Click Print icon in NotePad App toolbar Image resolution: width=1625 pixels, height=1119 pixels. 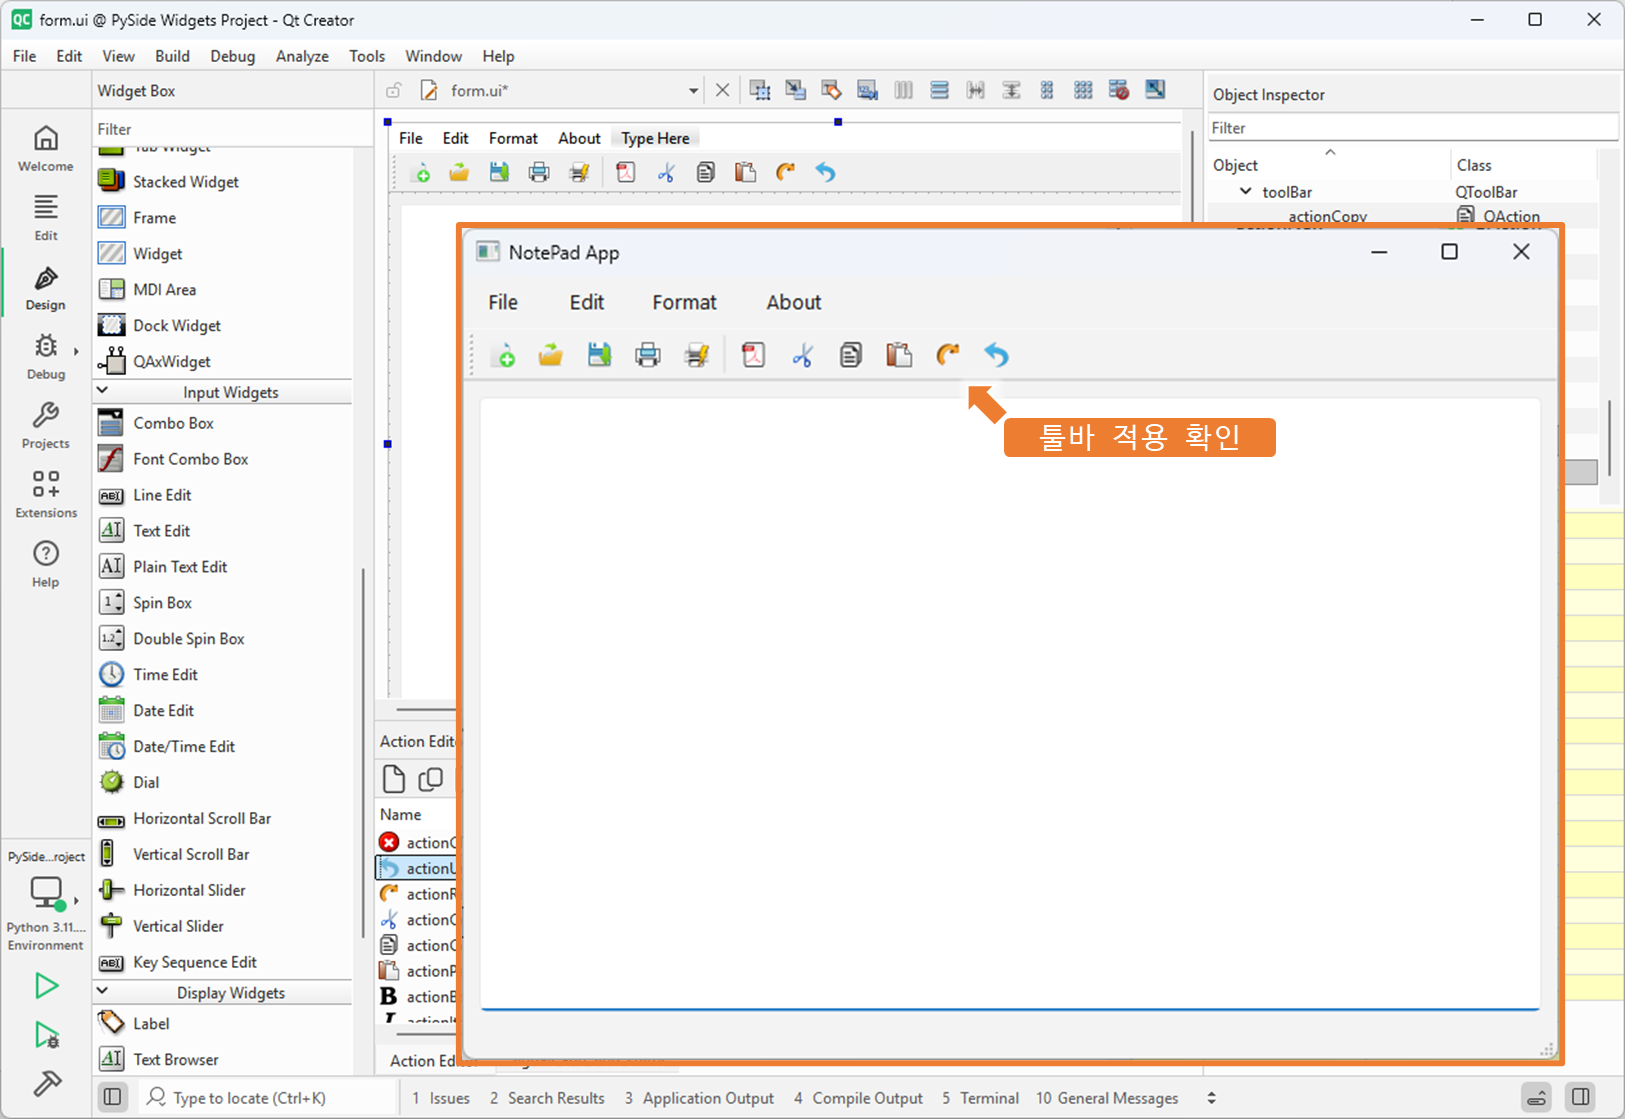click(x=648, y=354)
